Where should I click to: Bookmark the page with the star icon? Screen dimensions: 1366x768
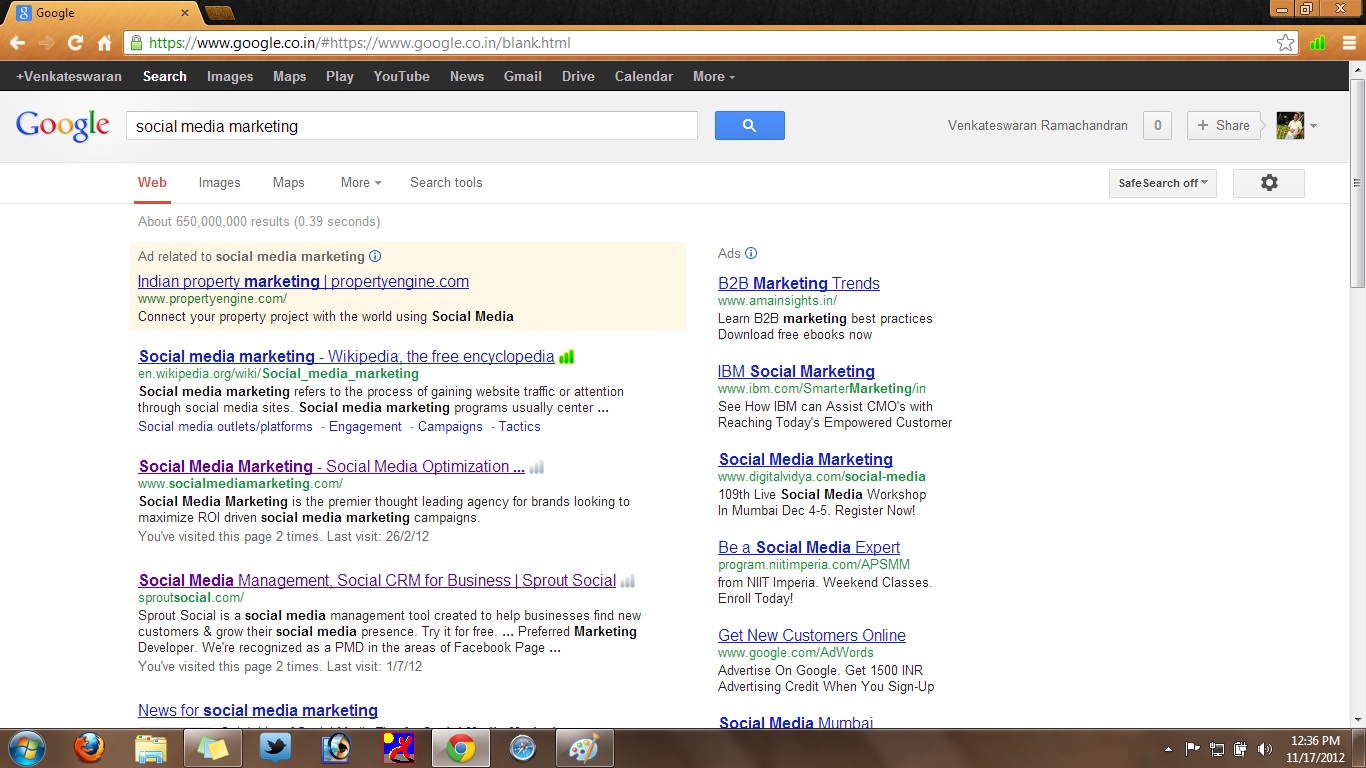coord(1287,43)
